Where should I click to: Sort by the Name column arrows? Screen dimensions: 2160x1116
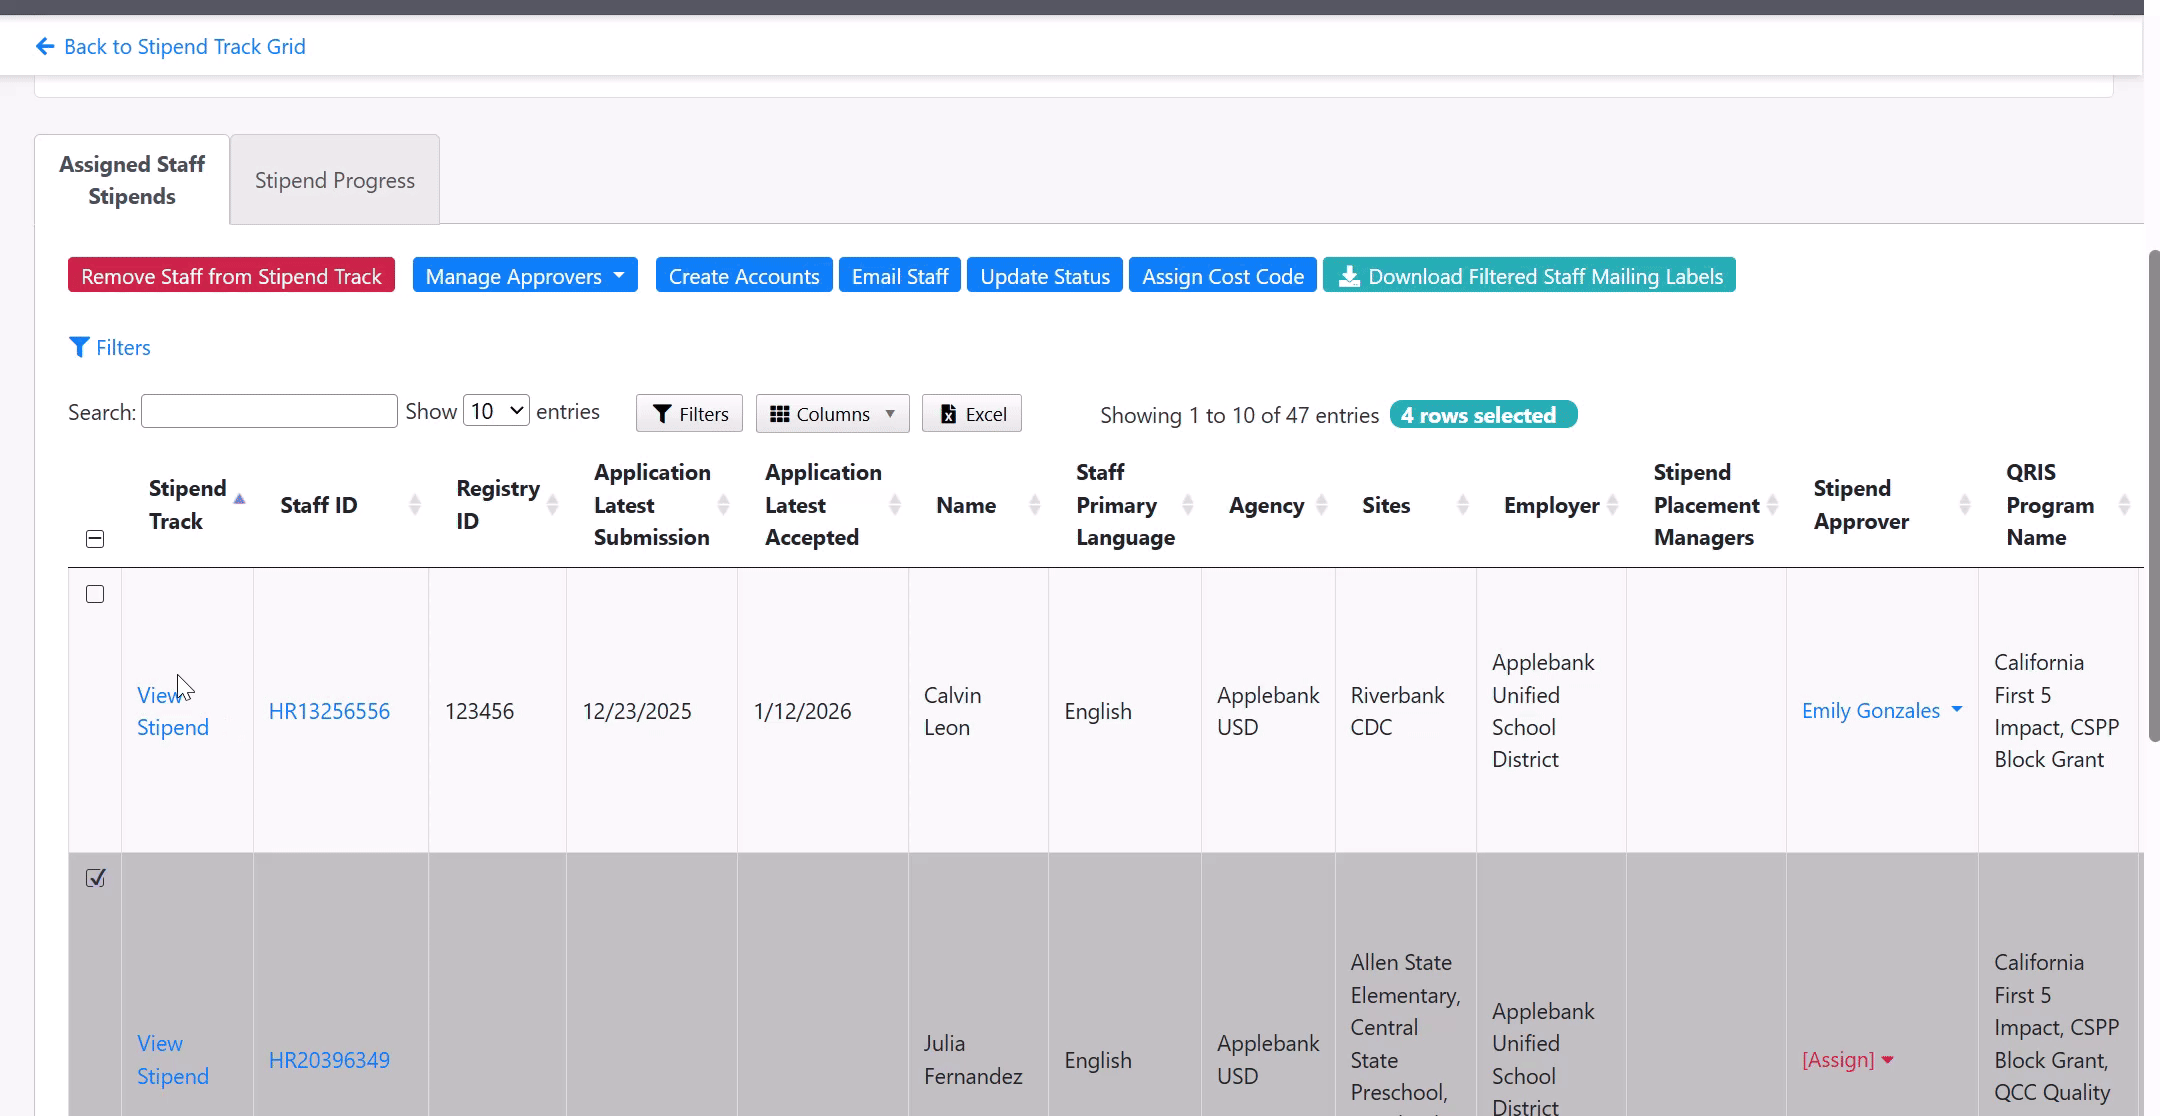pyautogui.click(x=1034, y=505)
